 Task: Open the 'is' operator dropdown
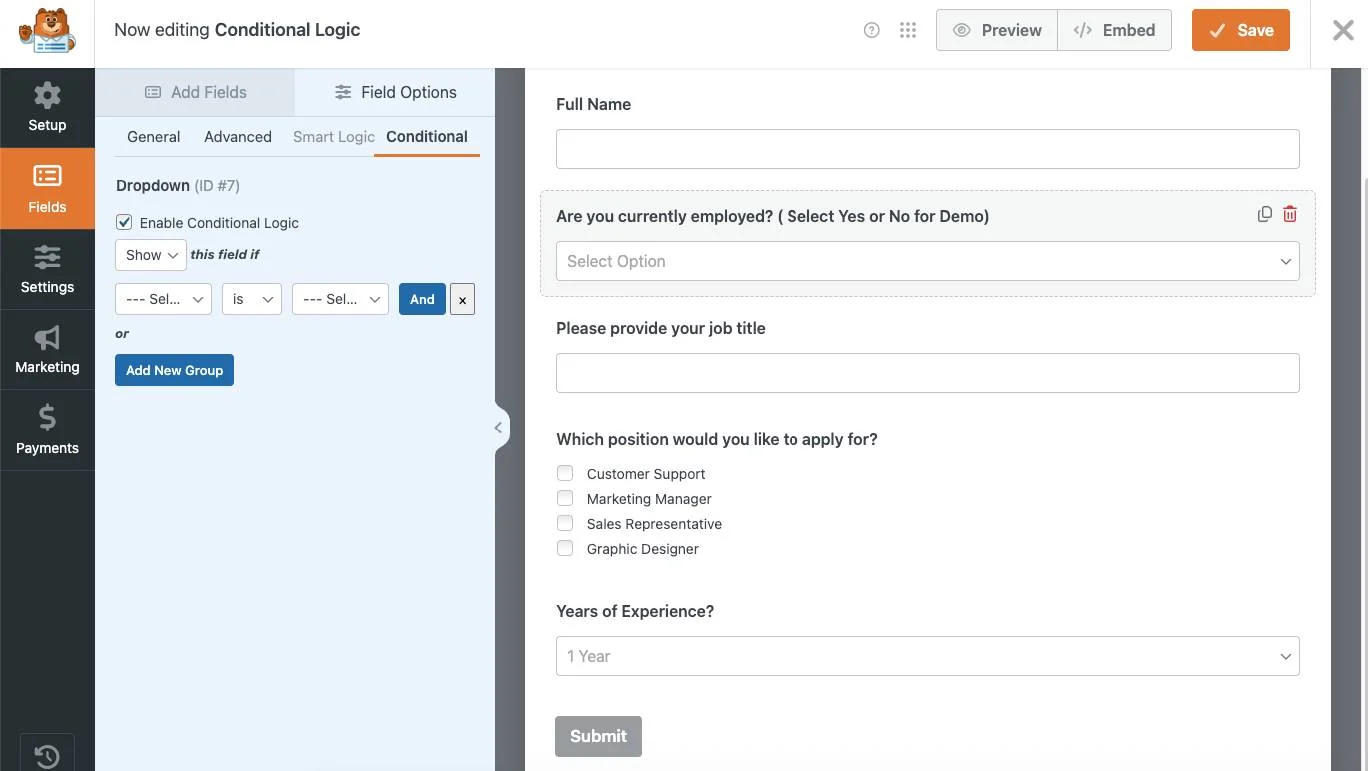251,299
